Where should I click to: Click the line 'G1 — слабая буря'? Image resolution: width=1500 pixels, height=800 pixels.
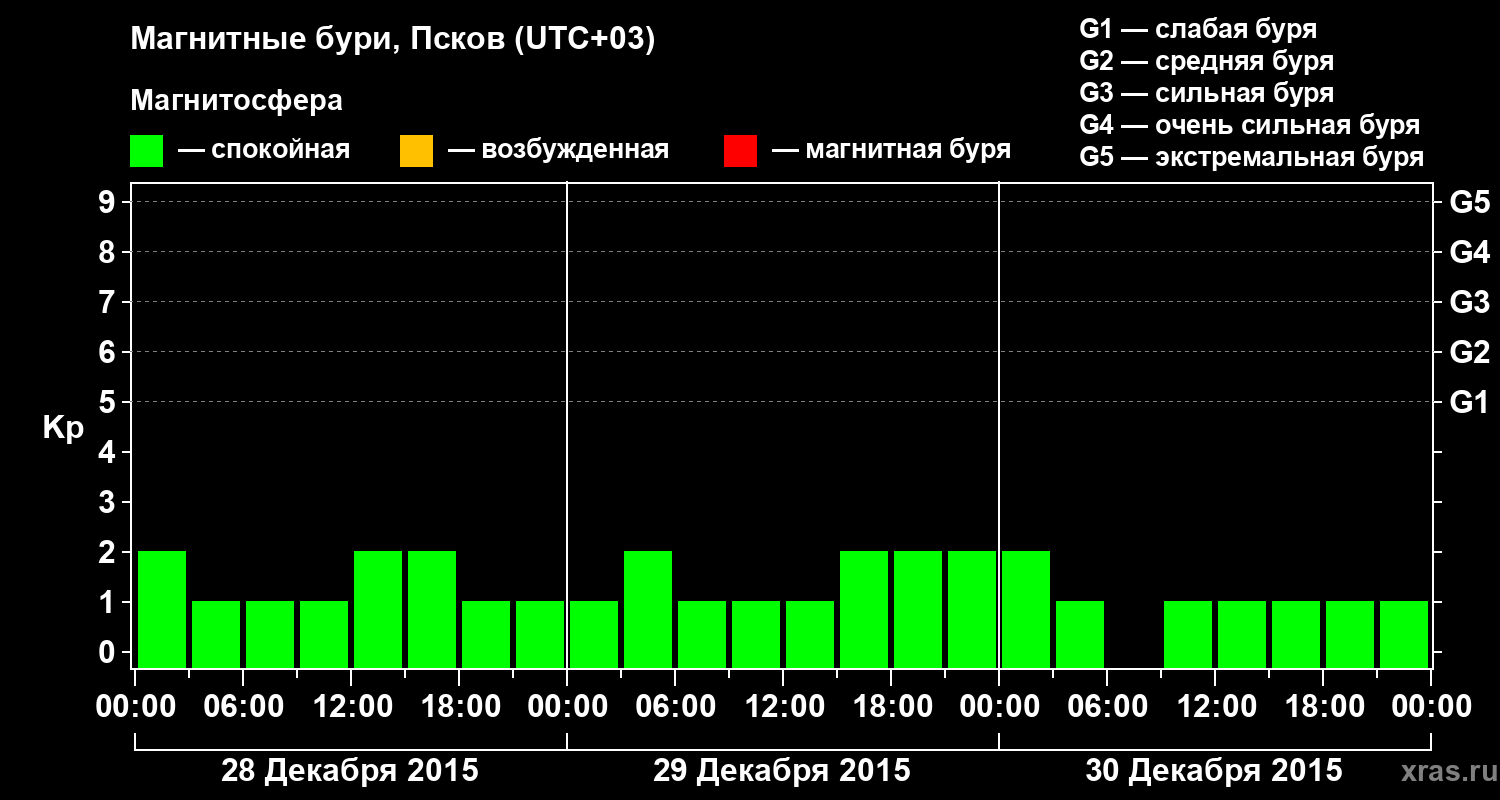[x=1198, y=28]
